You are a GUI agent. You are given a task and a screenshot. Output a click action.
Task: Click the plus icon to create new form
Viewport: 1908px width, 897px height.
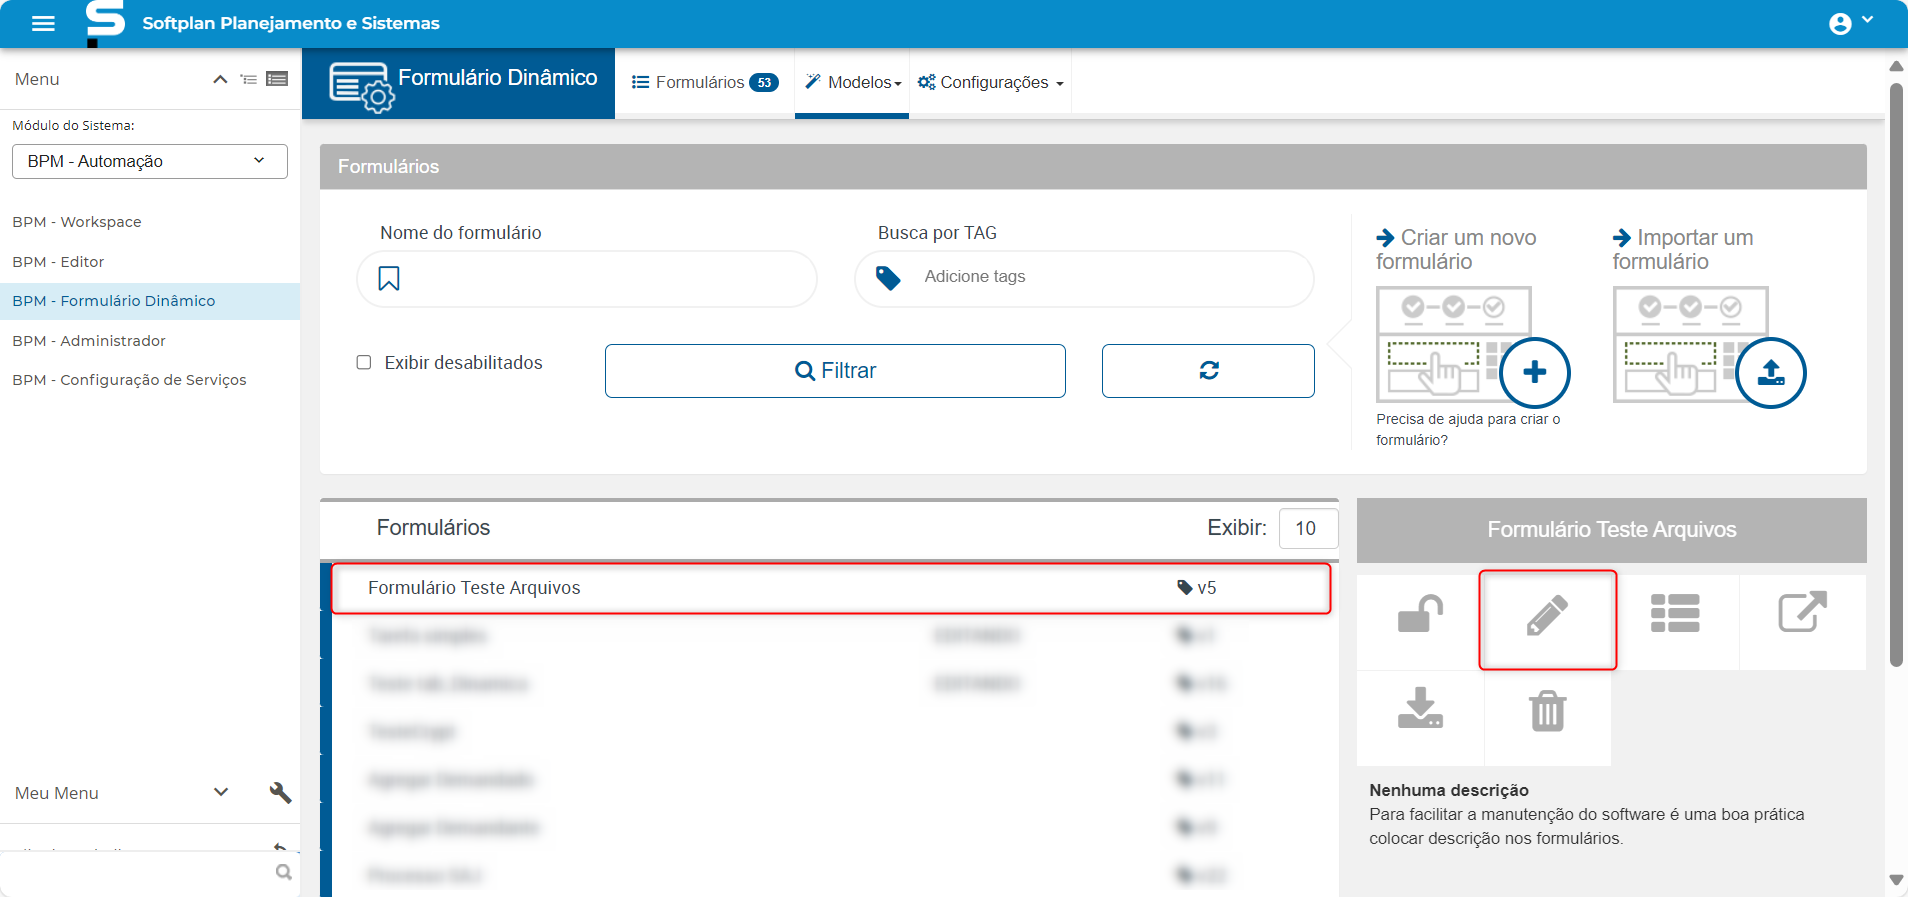(1534, 373)
